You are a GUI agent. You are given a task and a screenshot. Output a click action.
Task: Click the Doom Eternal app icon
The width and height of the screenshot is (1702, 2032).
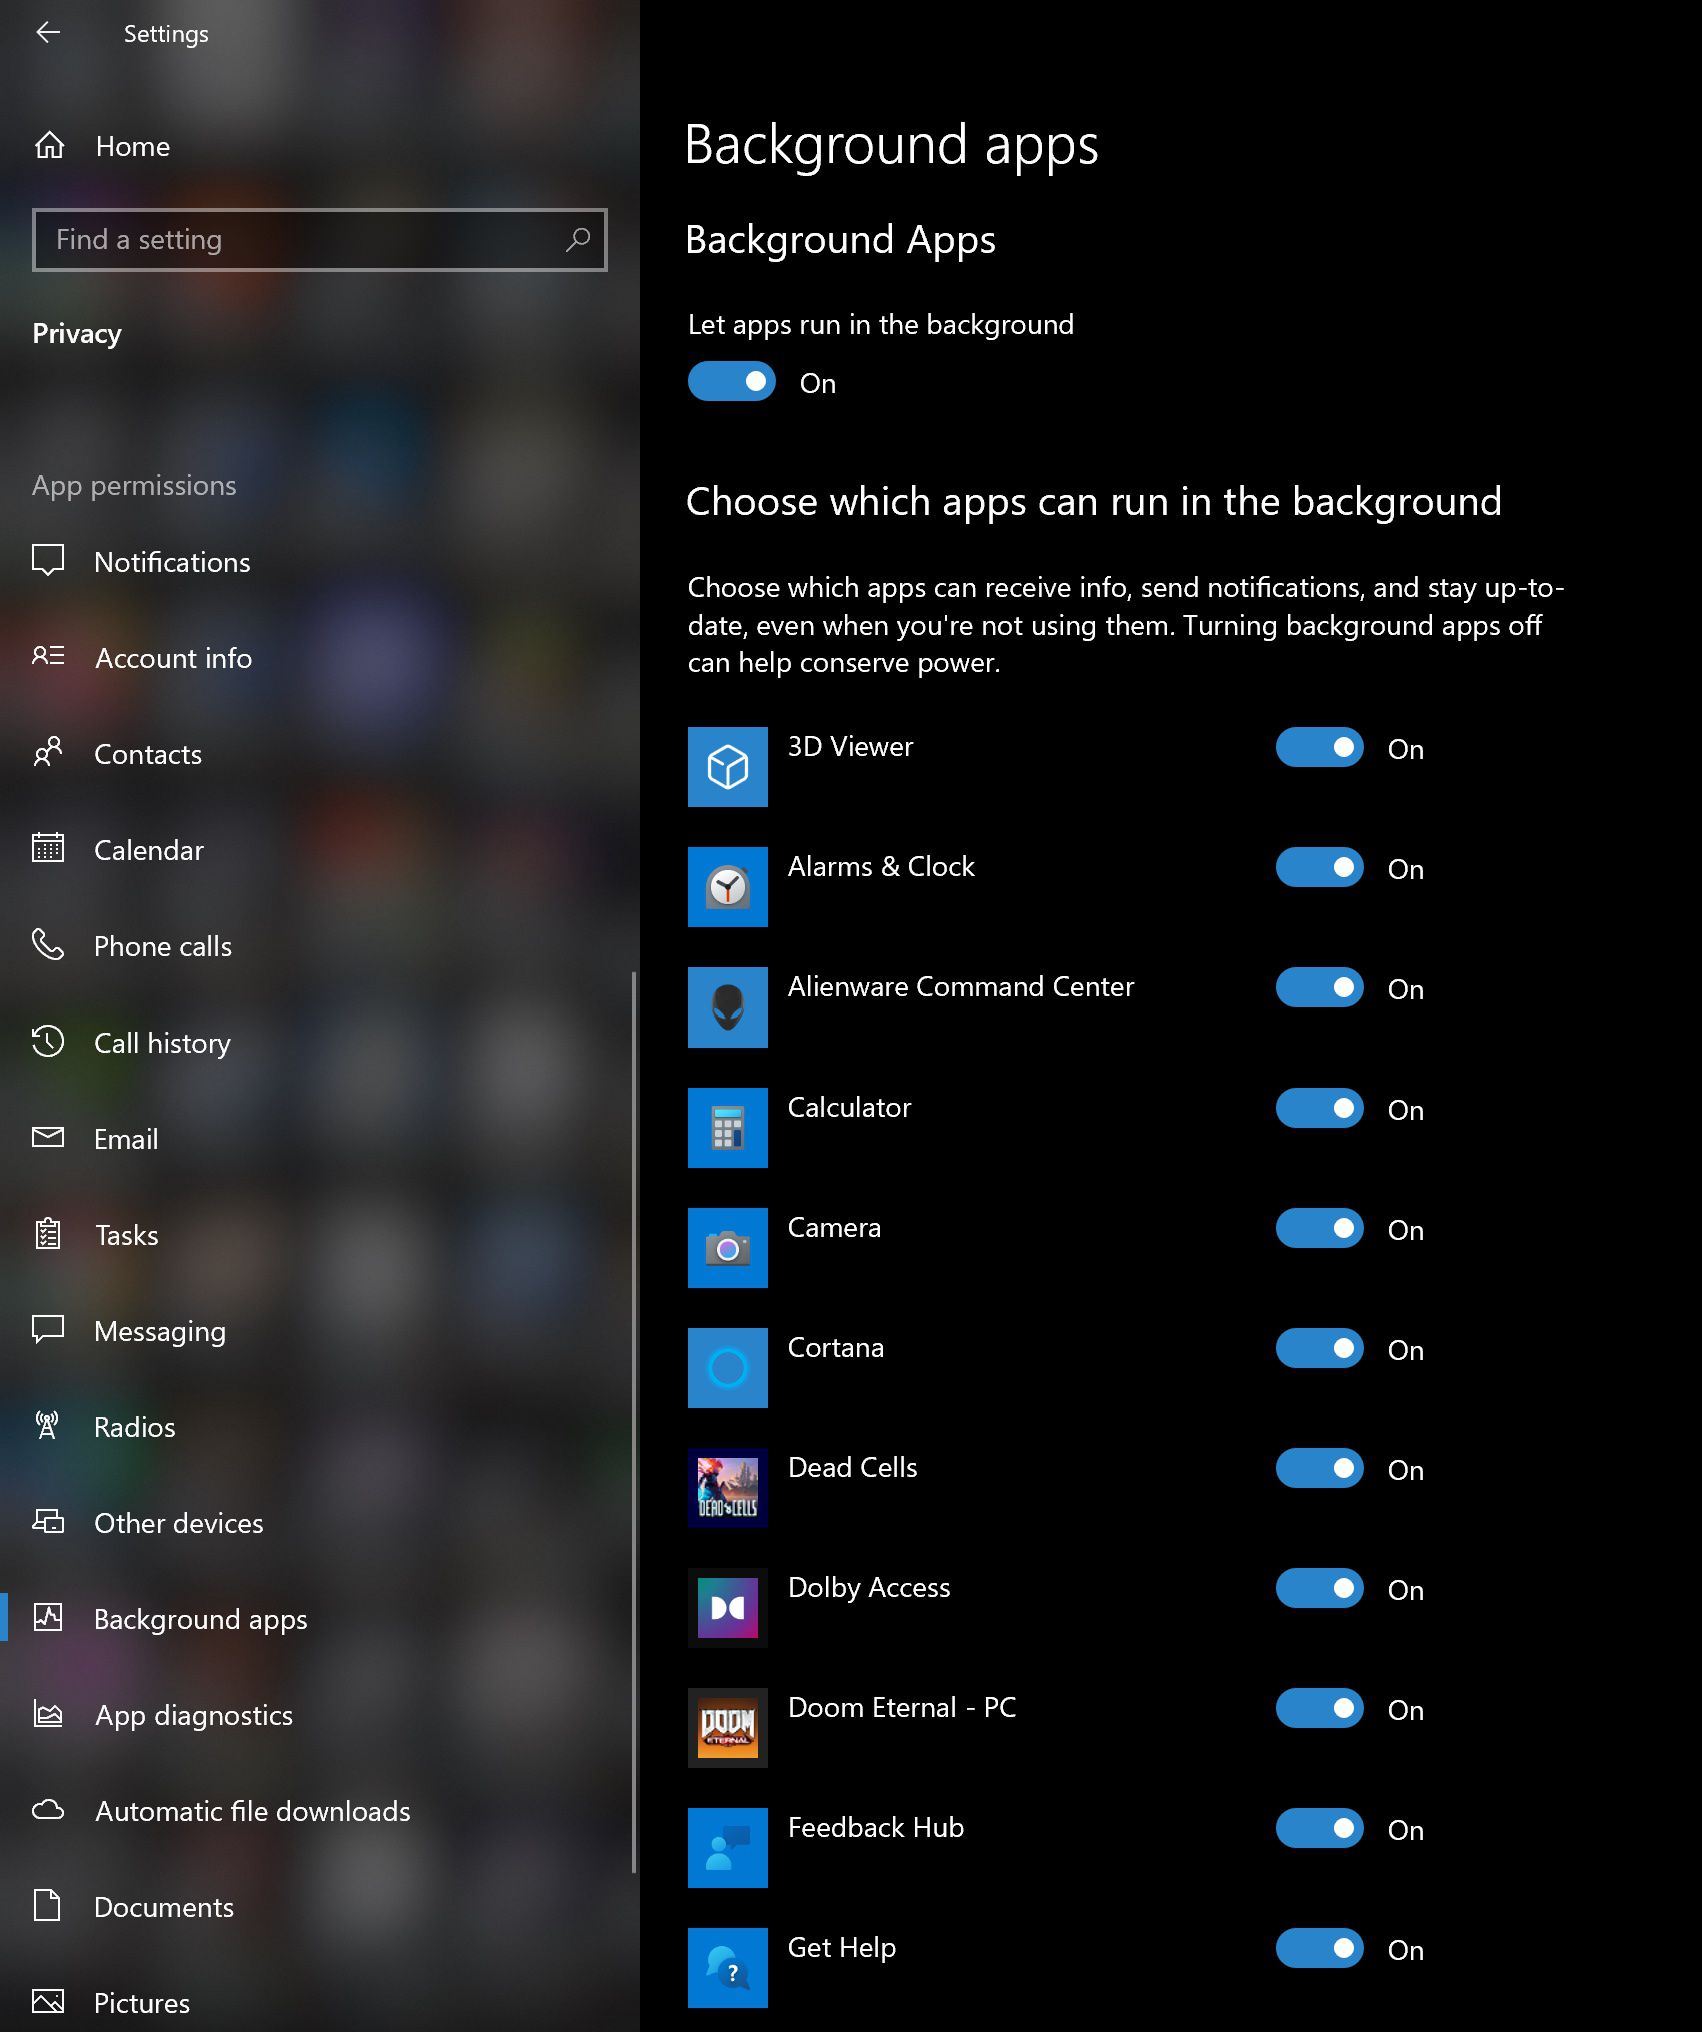(727, 1727)
